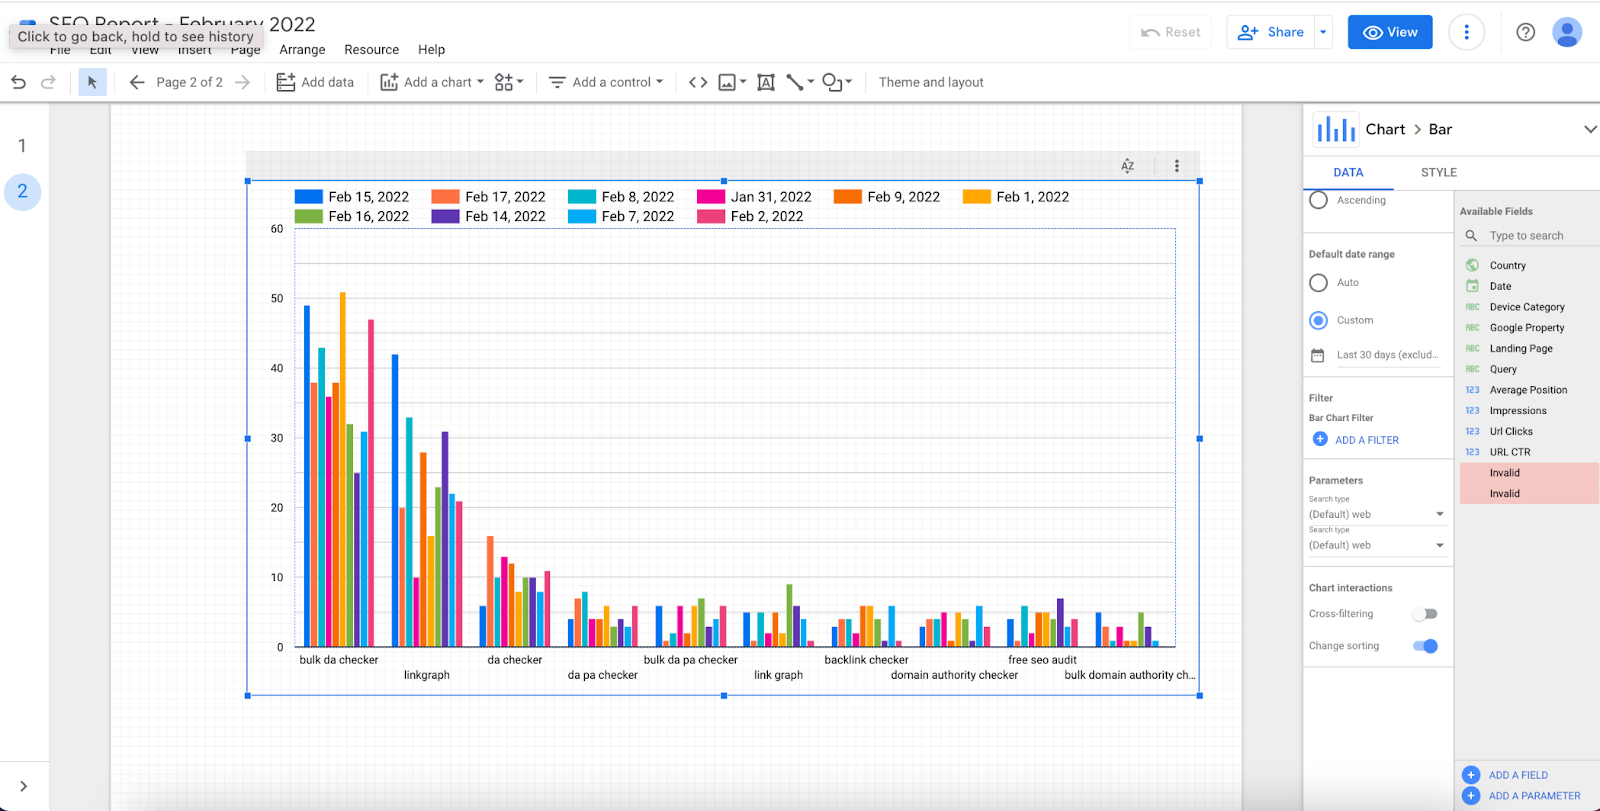Click the Type to search fields box
Image resolution: width=1600 pixels, height=811 pixels.
click(1526, 236)
